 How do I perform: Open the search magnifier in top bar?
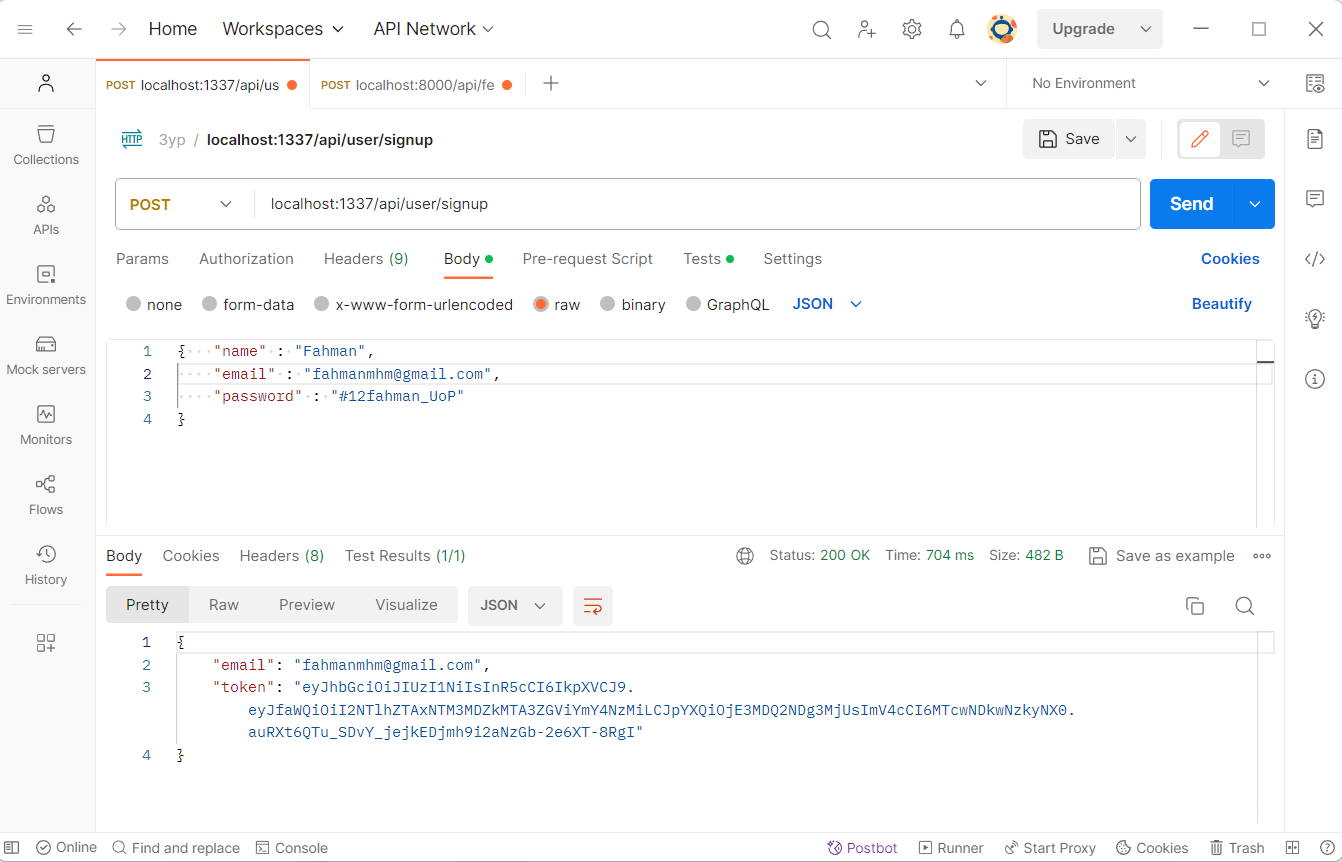tap(821, 29)
